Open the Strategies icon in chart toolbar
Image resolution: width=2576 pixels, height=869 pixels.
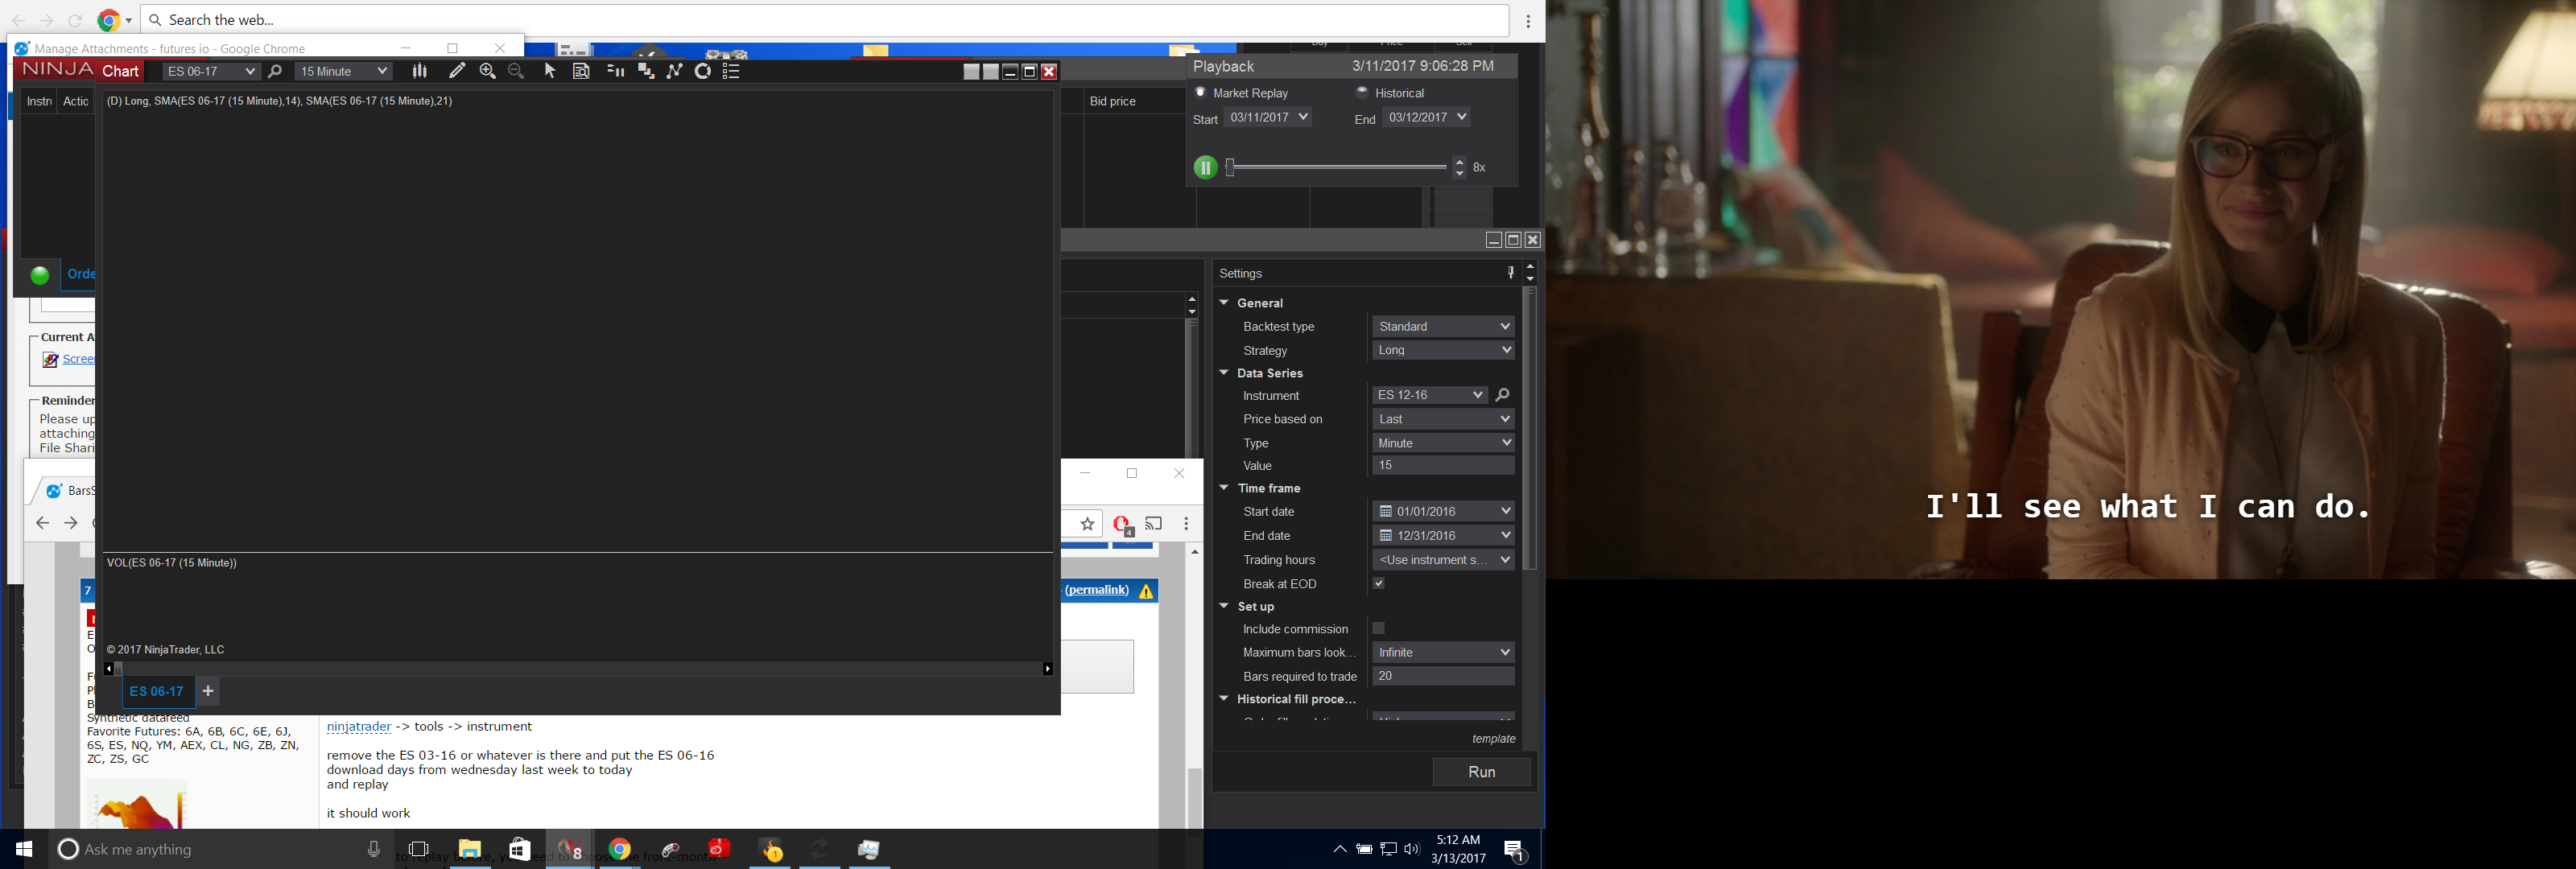(675, 71)
